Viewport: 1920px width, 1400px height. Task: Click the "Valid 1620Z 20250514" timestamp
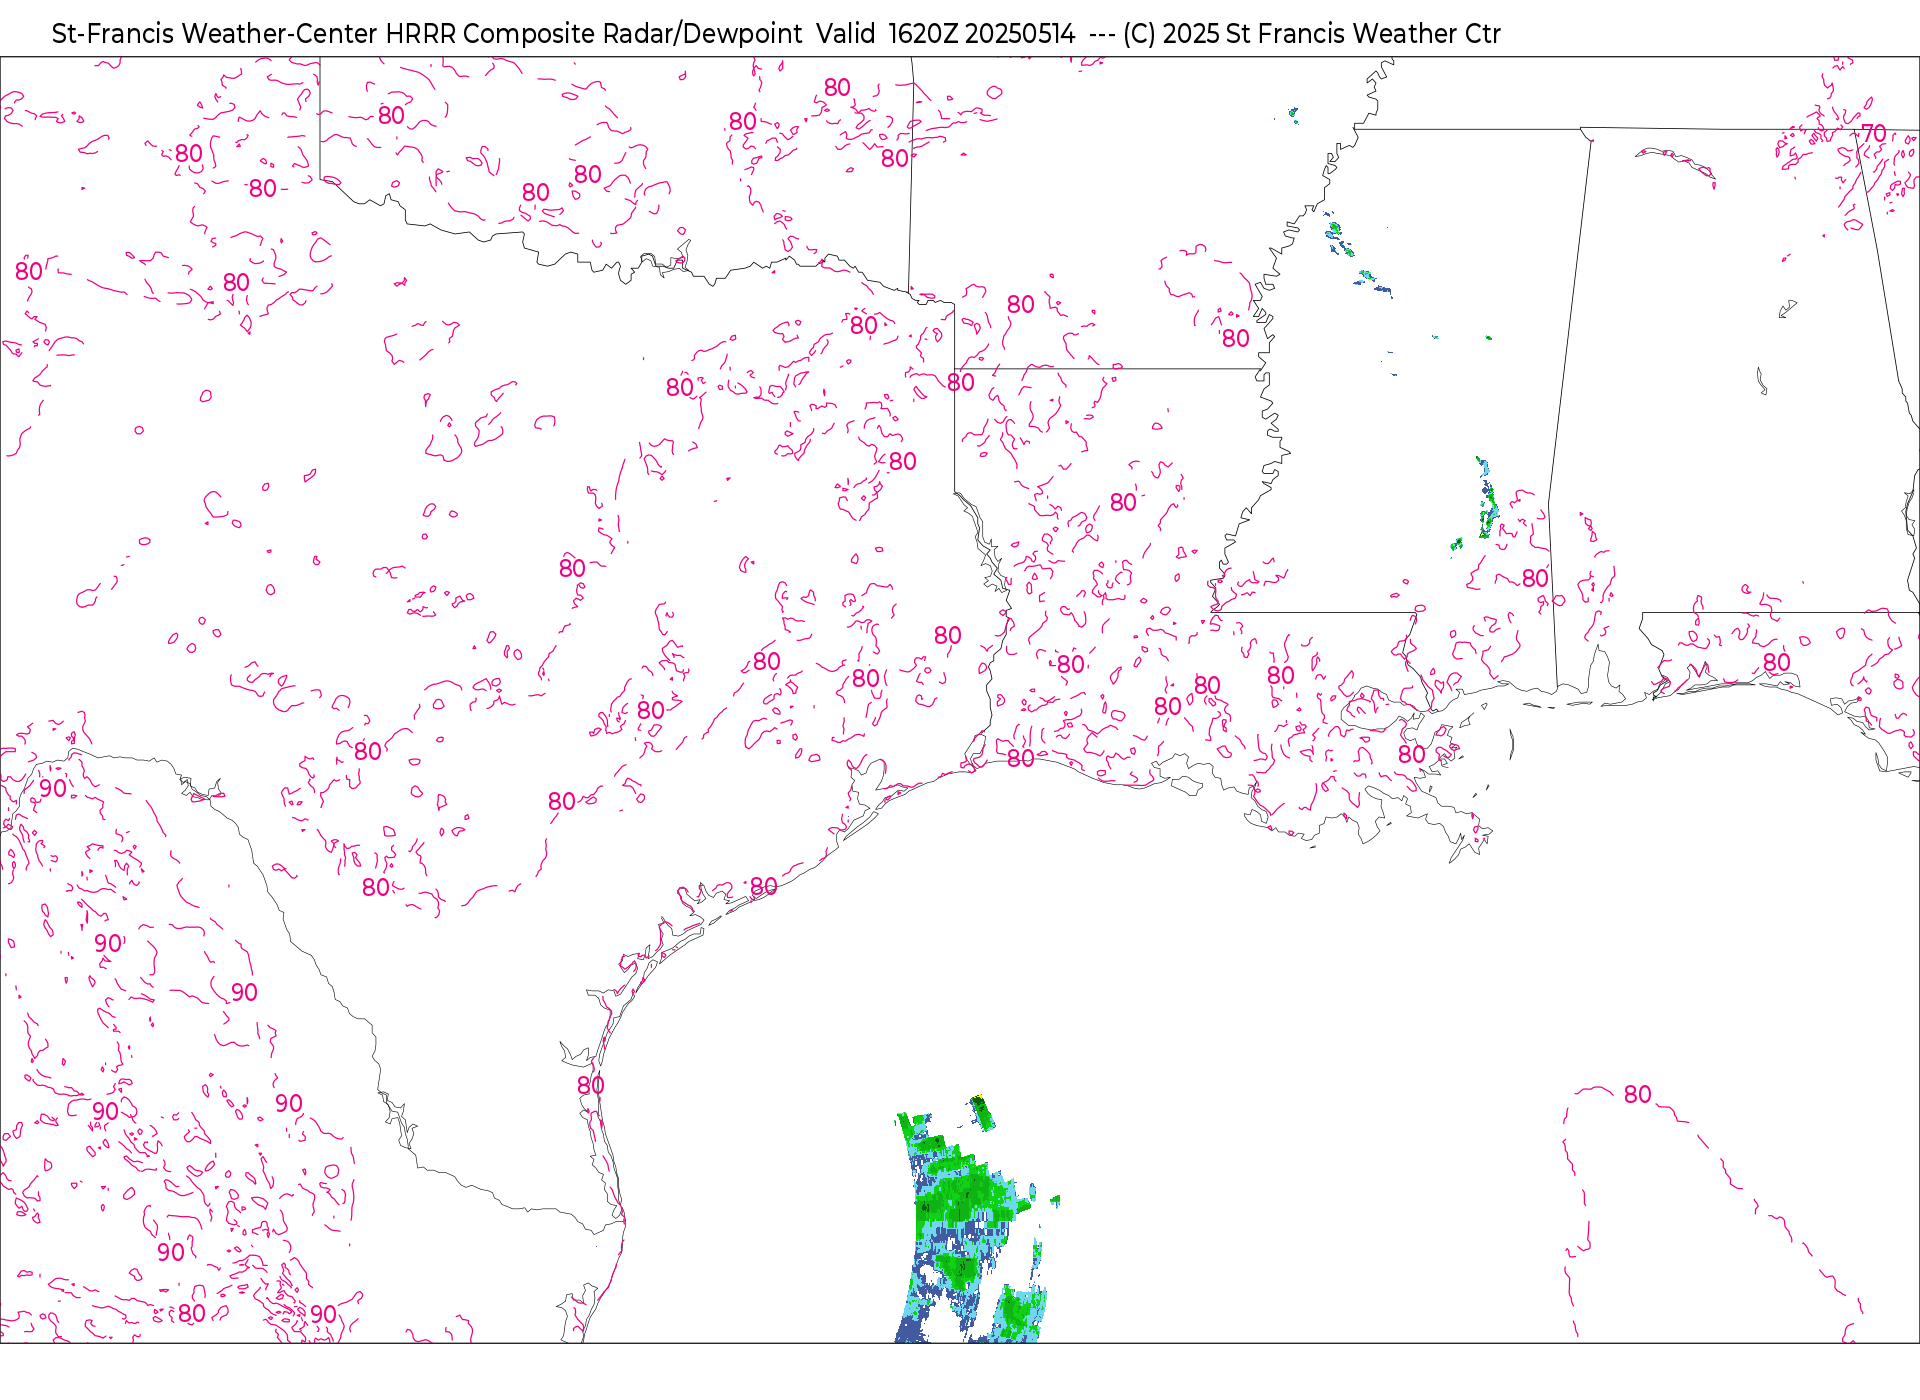[946, 34]
